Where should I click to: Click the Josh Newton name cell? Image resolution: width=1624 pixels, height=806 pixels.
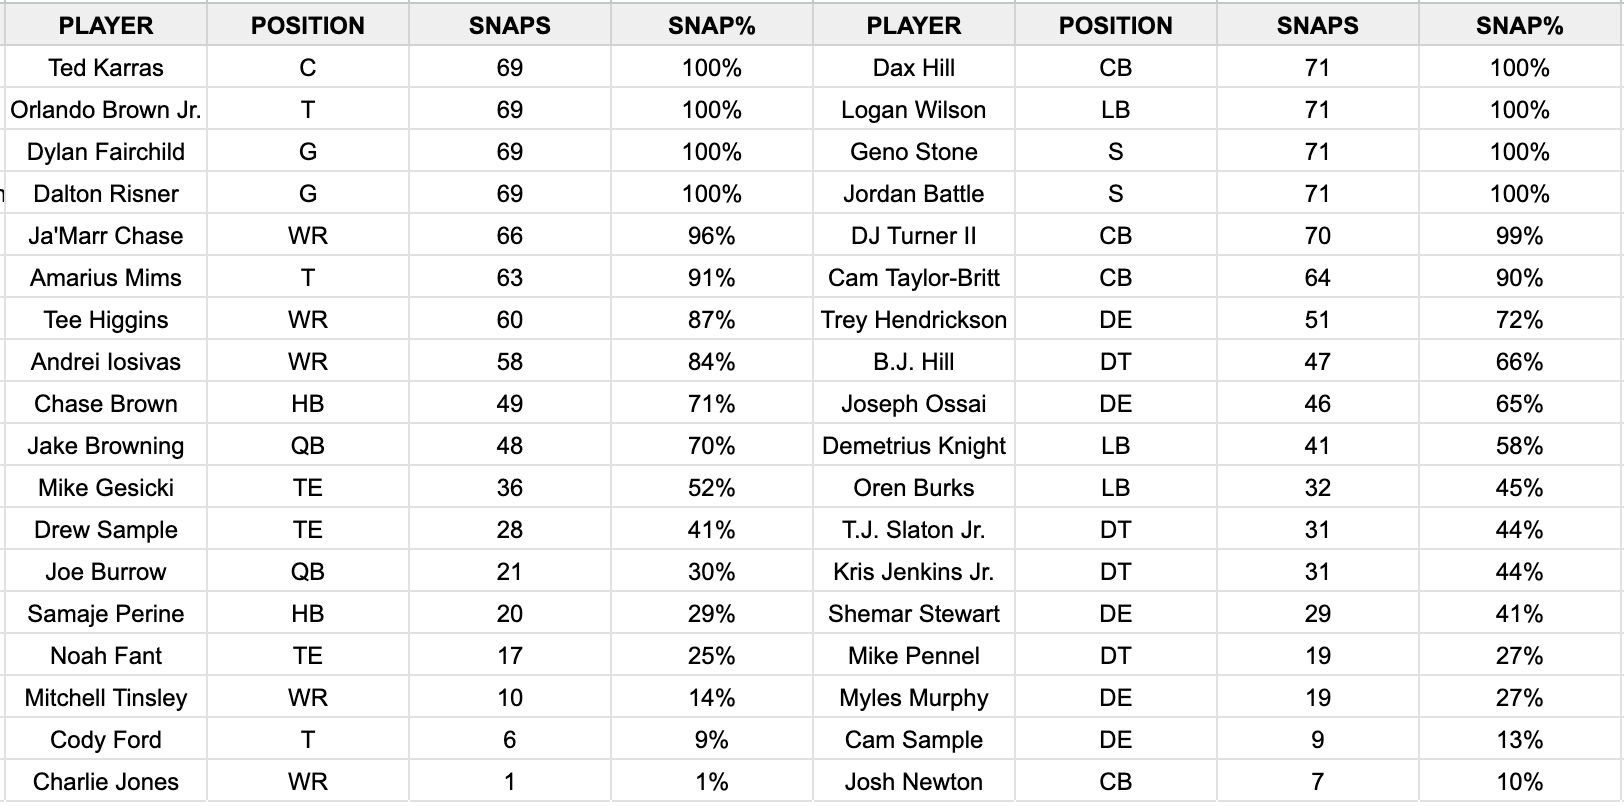(913, 782)
